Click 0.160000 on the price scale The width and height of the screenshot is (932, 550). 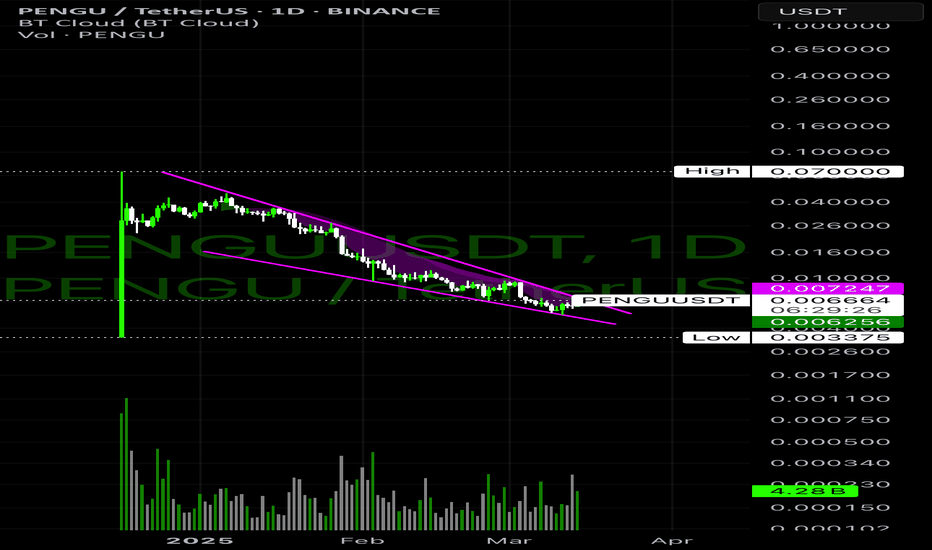[x=830, y=126]
